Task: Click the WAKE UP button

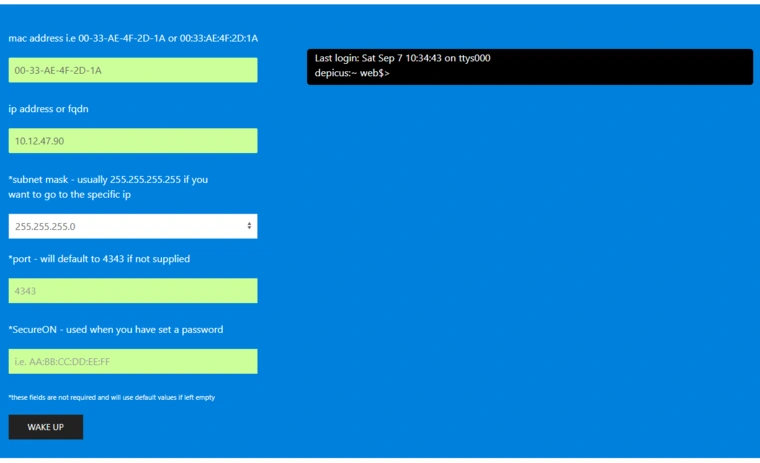Action: (x=46, y=427)
